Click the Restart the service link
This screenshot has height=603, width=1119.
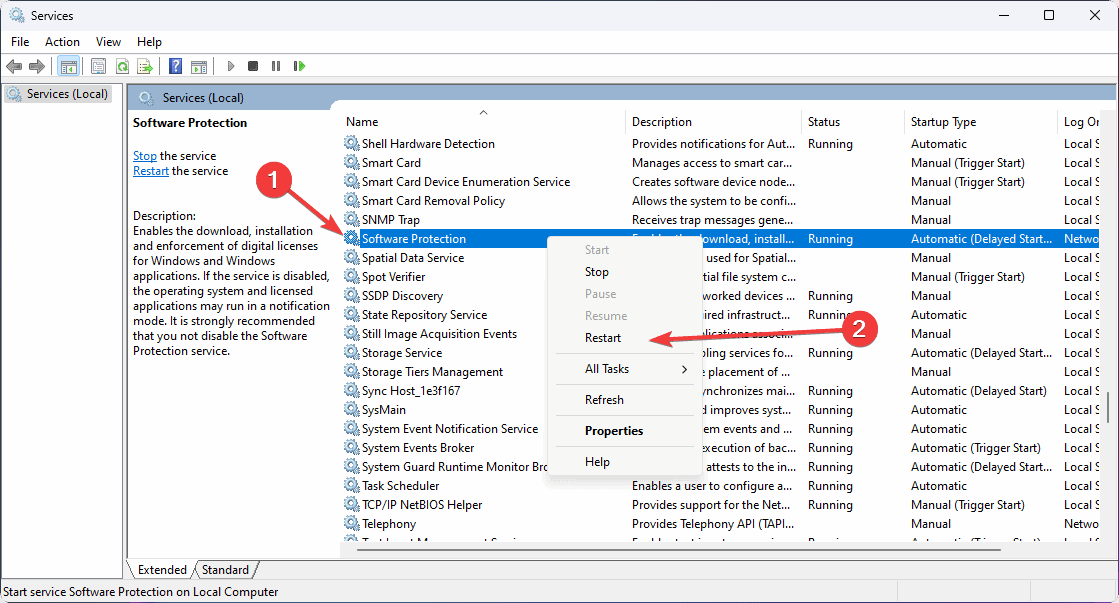[x=150, y=170]
